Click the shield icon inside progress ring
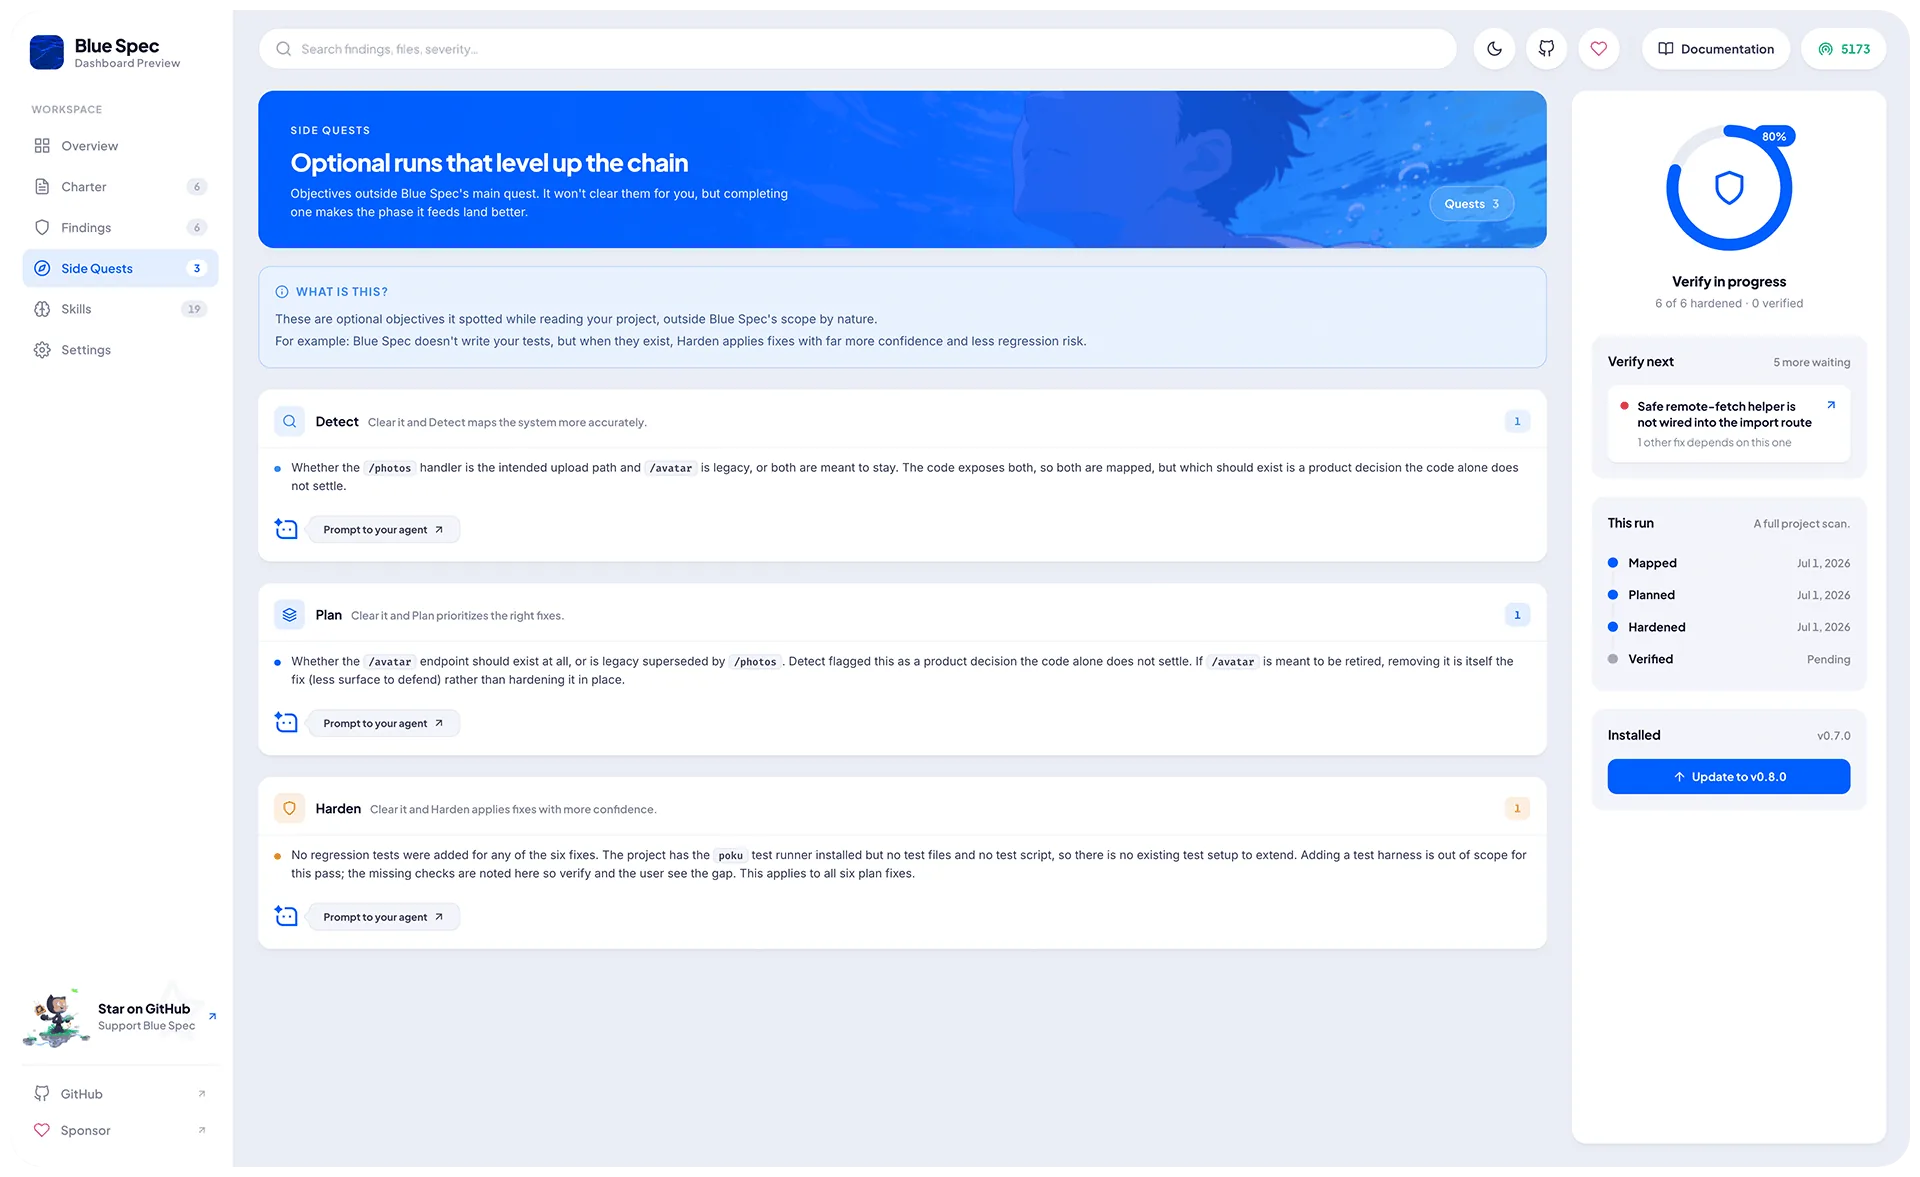This screenshot has height=1177, width=1920. 1729,188
